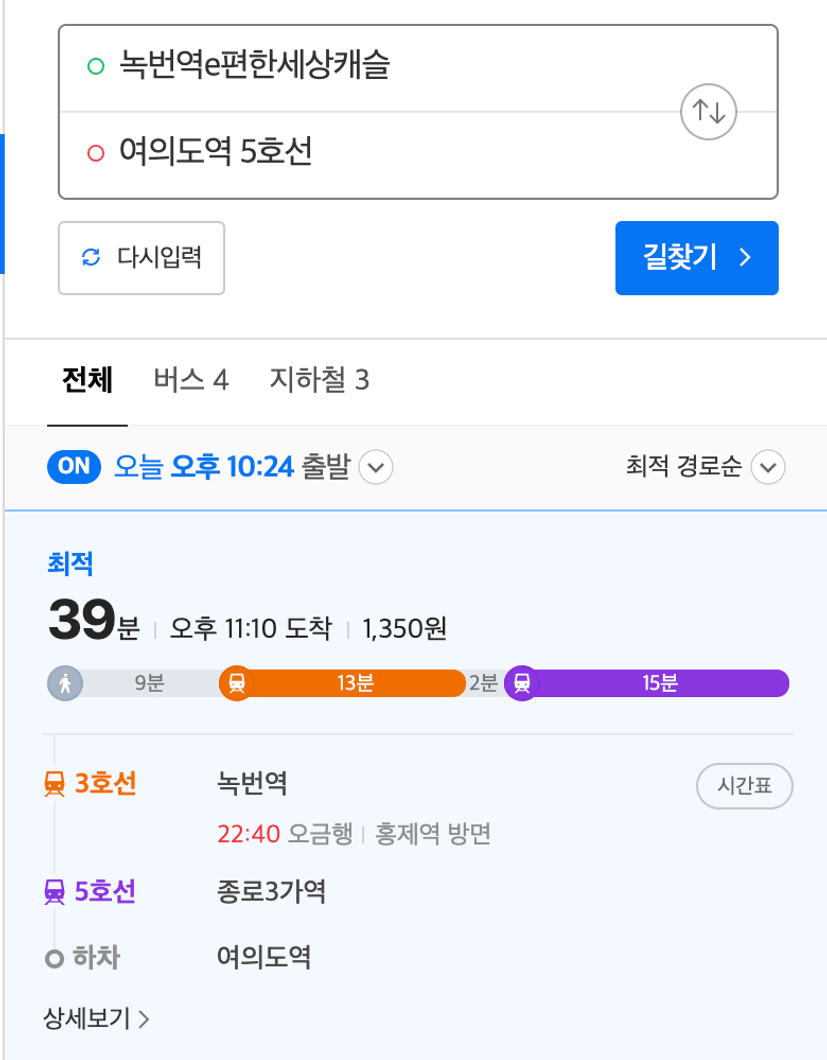Click the green origin marker circle
The height and width of the screenshot is (1060, 827).
[96, 66]
